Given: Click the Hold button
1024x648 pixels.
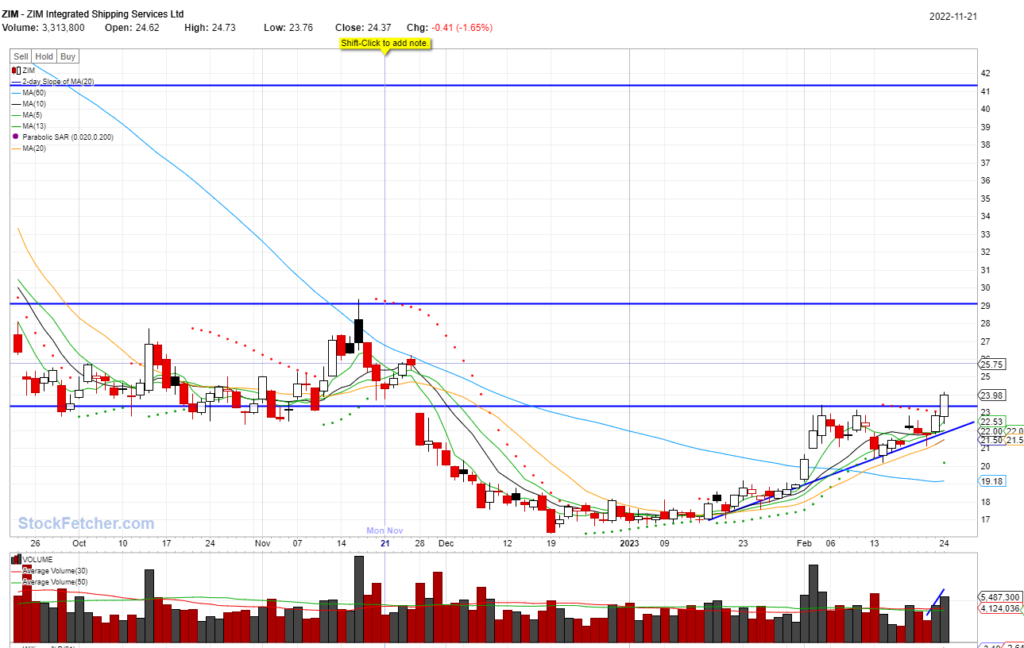Looking at the screenshot, I should pos(44,57).
